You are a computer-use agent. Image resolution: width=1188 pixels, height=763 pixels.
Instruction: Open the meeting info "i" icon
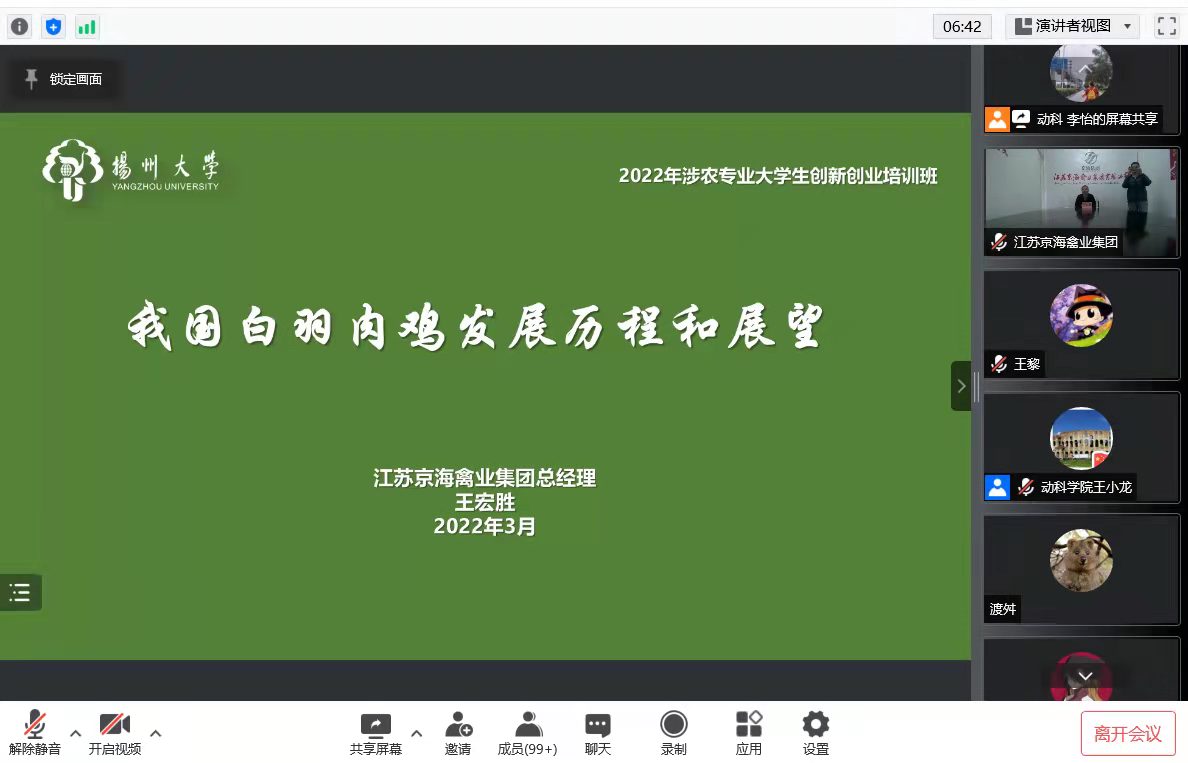pos(19,27)
